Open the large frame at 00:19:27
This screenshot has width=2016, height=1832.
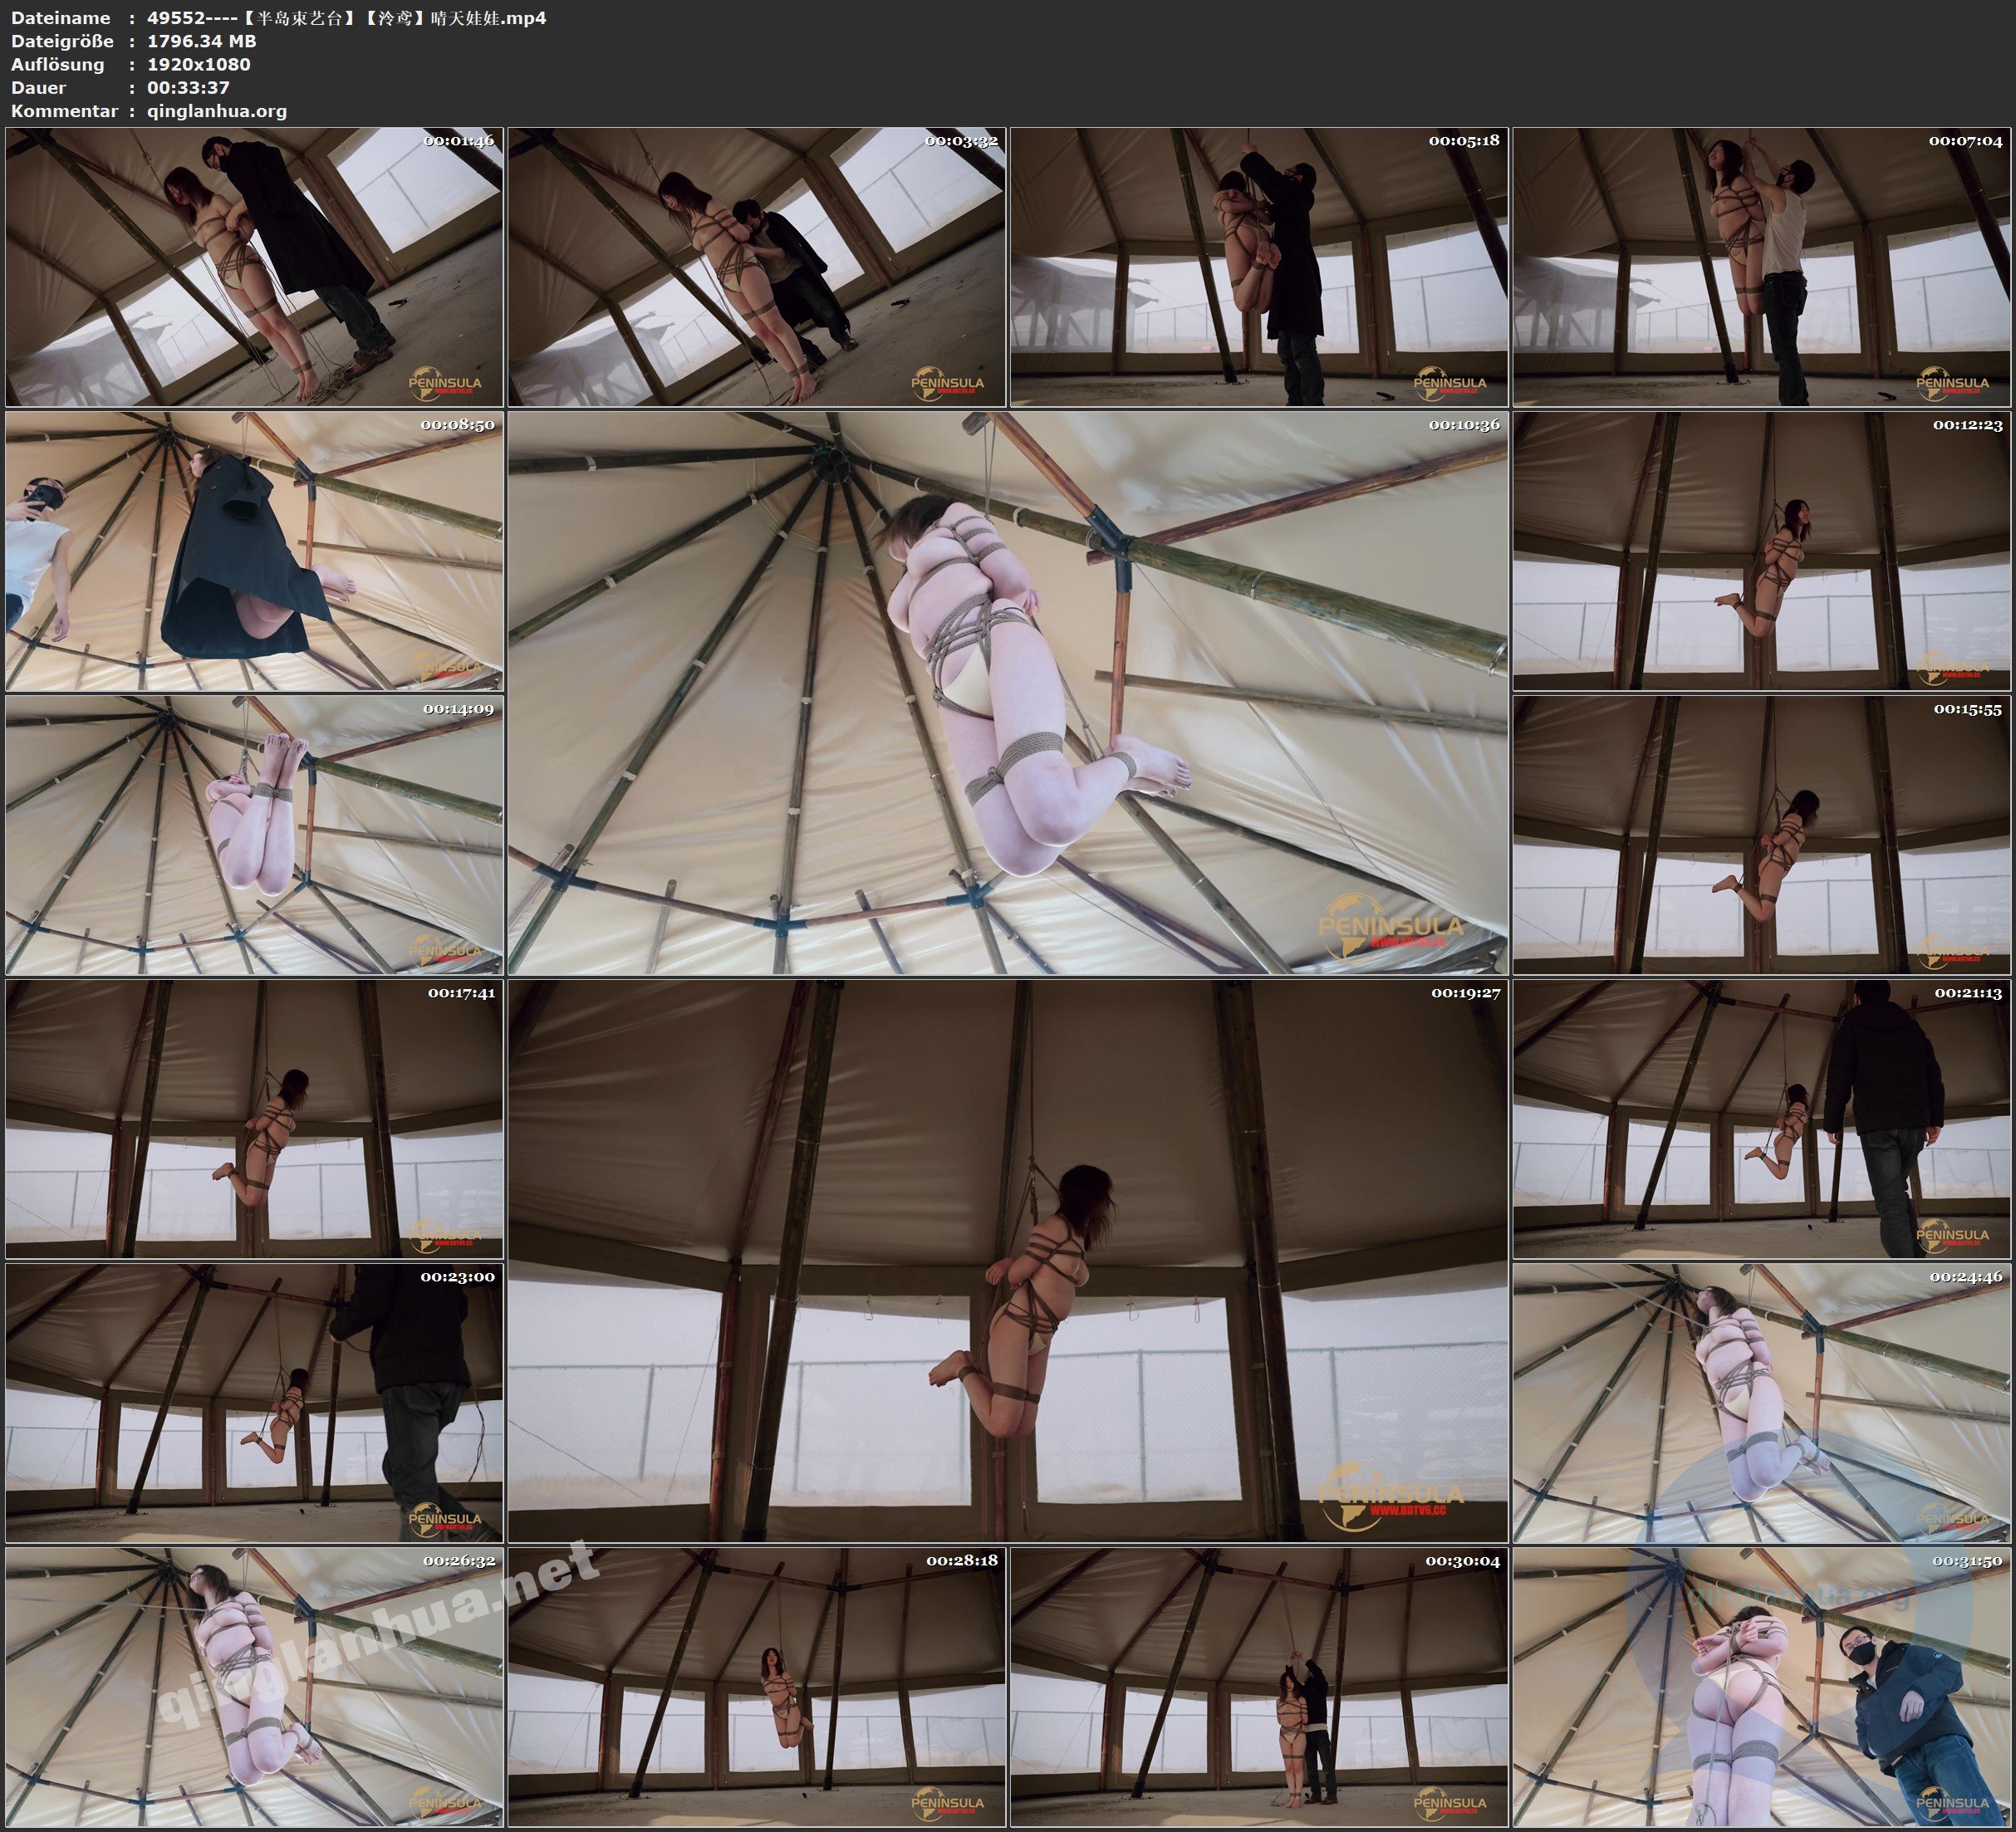coord(1007,1261)
